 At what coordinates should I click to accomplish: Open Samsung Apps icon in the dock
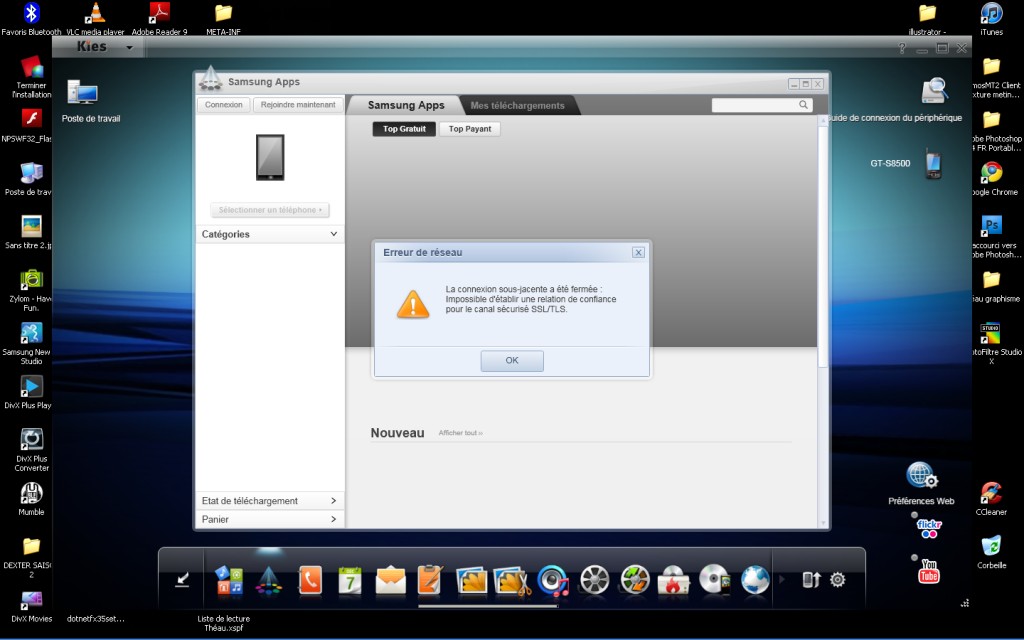[x=269, y=580]
